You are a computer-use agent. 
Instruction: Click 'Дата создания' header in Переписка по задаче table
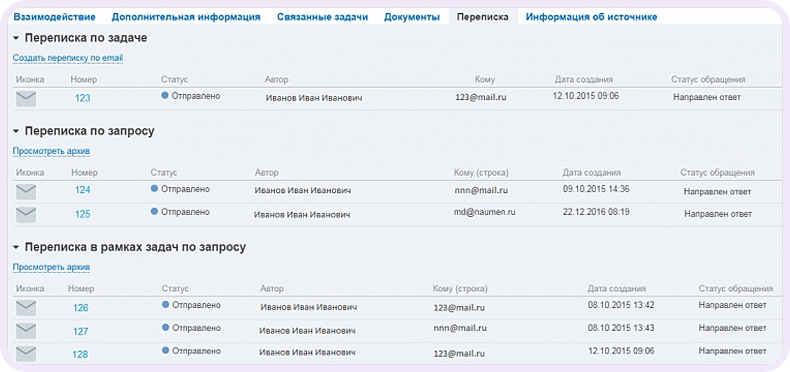coord(584,80)
